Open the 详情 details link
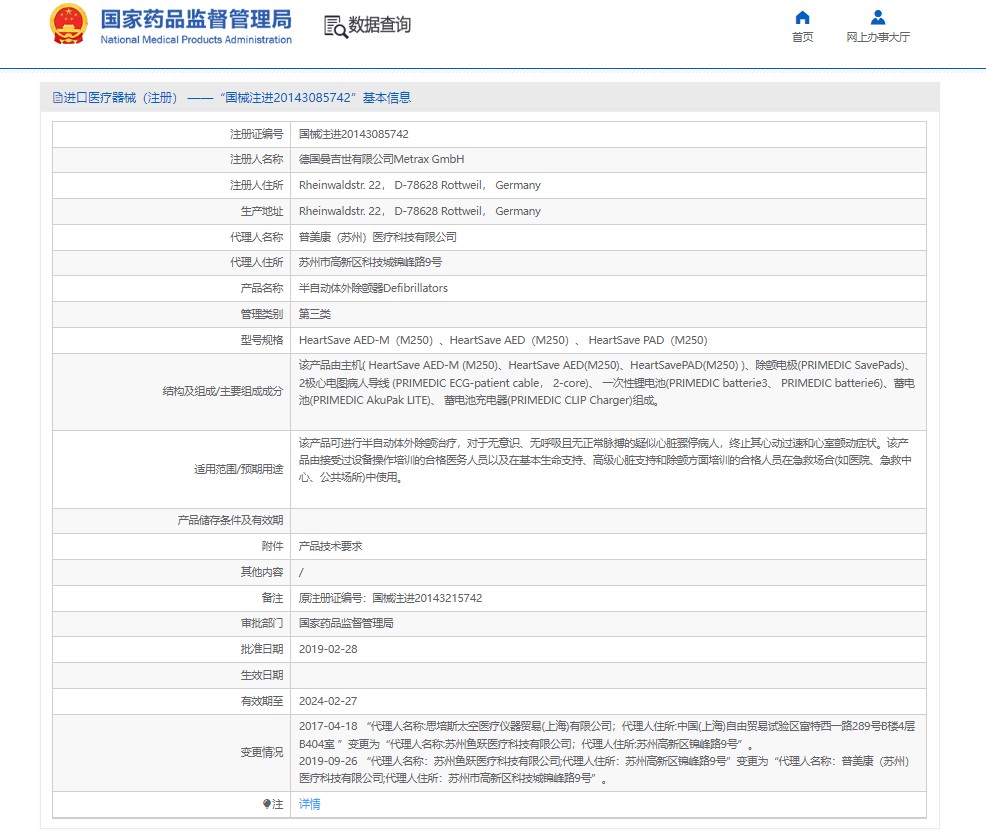 [309, 804]
